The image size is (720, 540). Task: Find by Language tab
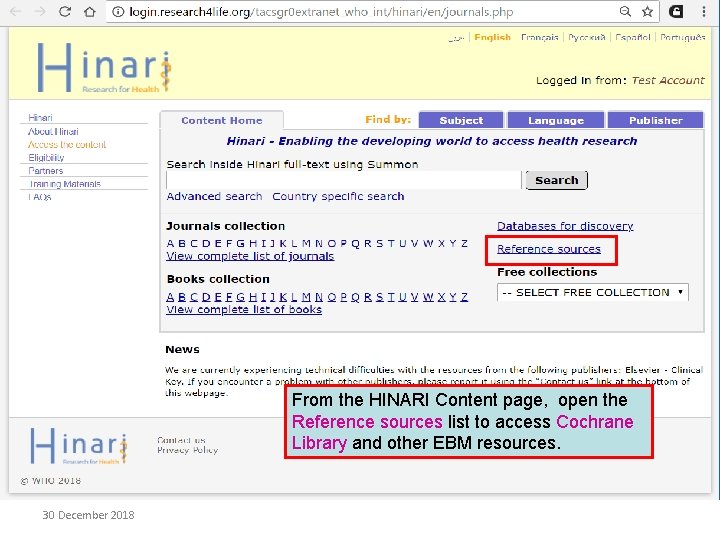click(556, 120)
